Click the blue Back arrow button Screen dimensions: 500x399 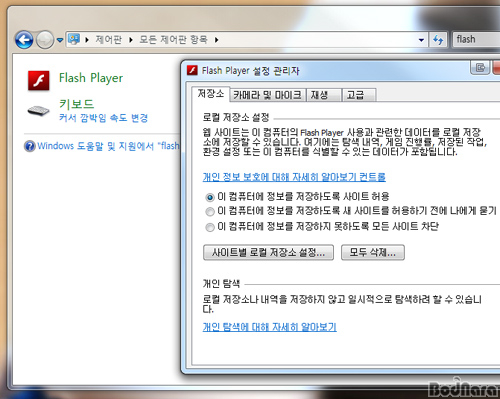point(24,40)
